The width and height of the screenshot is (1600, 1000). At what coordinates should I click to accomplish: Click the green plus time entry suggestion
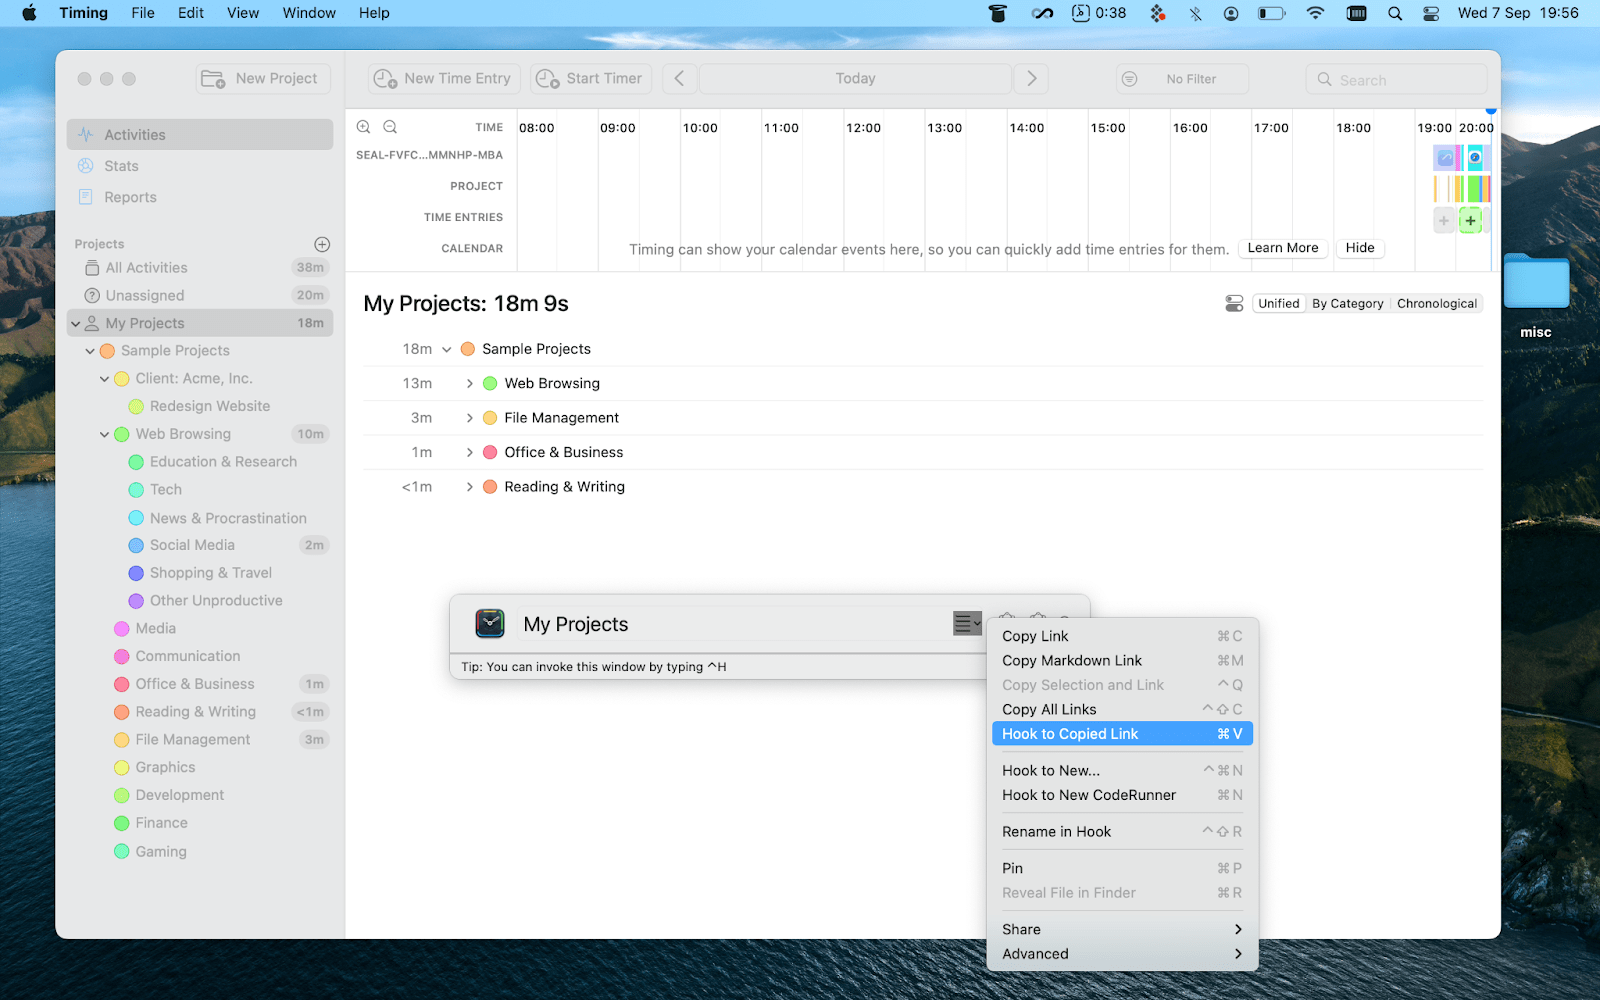(x=1470, y=221)
